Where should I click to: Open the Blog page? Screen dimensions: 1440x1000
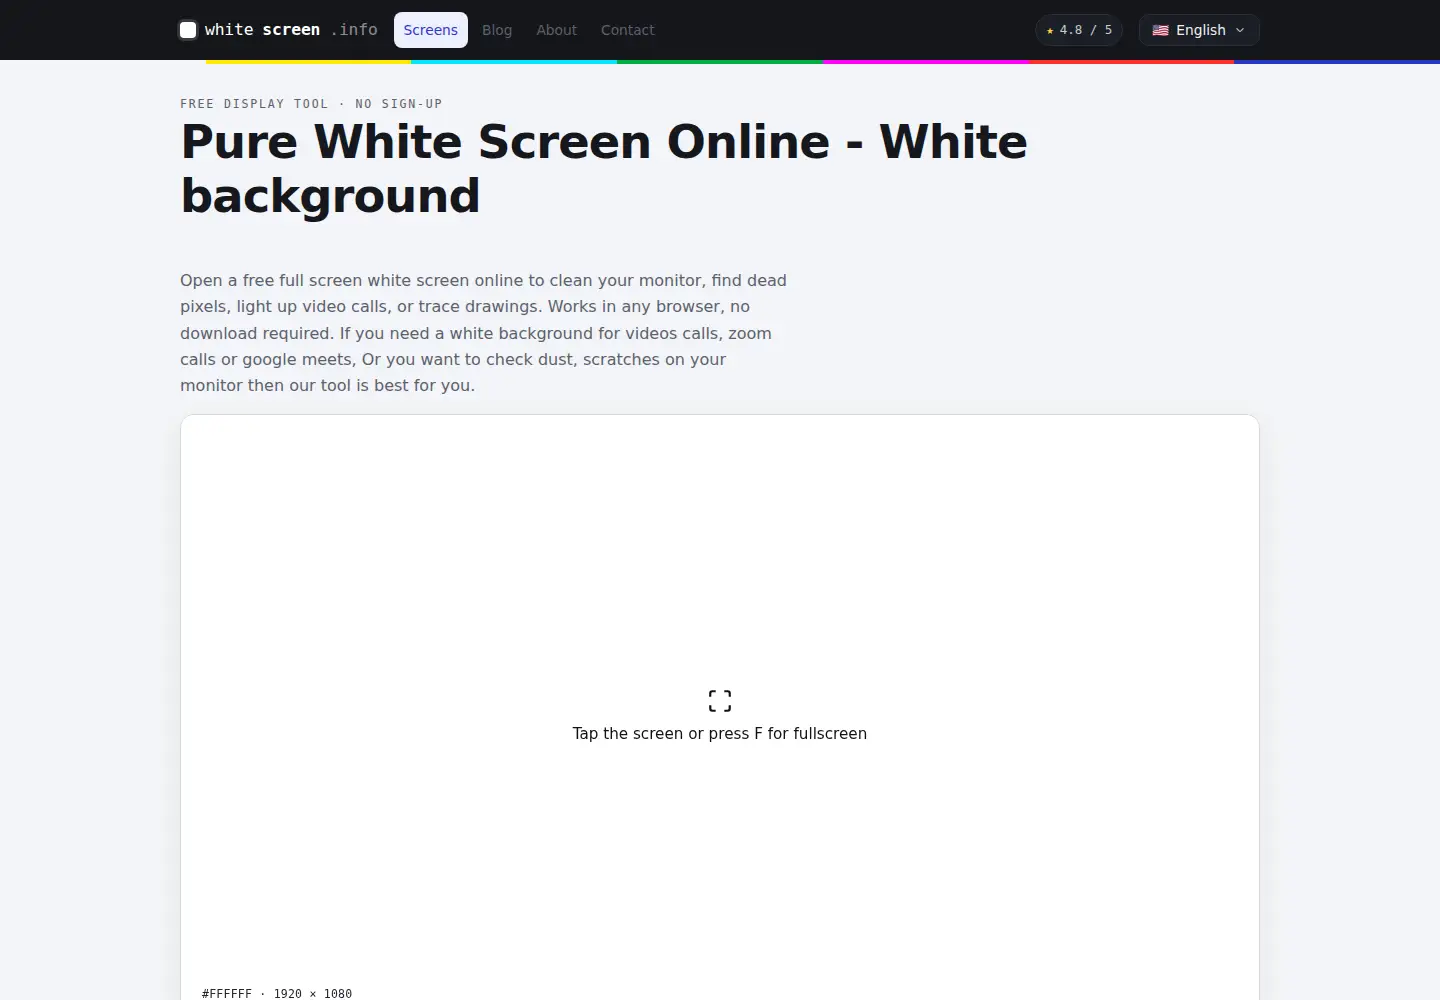pyautogui.click(x=497, y=30)
